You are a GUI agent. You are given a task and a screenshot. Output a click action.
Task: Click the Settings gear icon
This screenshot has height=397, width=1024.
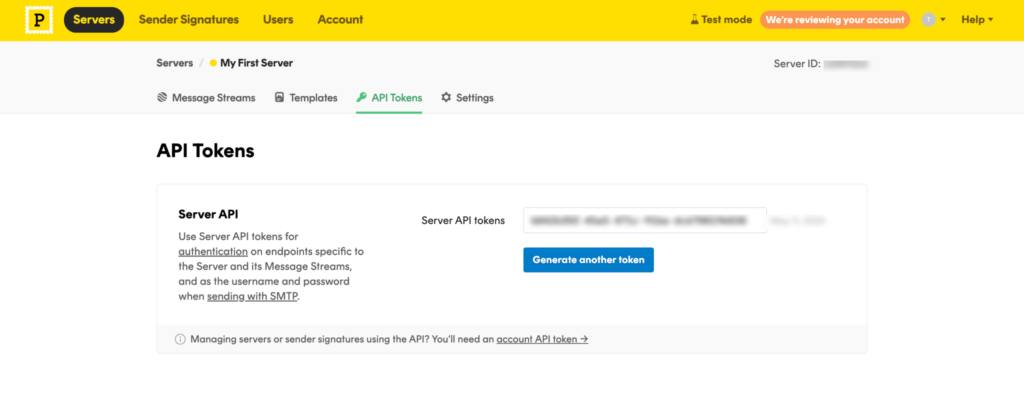pos(446,98)
